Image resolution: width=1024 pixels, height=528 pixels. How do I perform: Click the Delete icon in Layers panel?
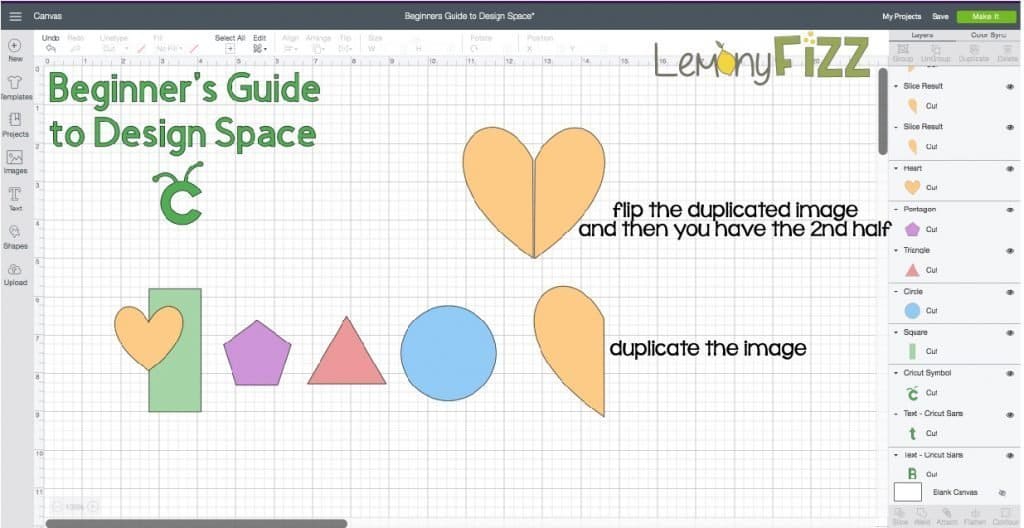click(x=1006, y=50)
